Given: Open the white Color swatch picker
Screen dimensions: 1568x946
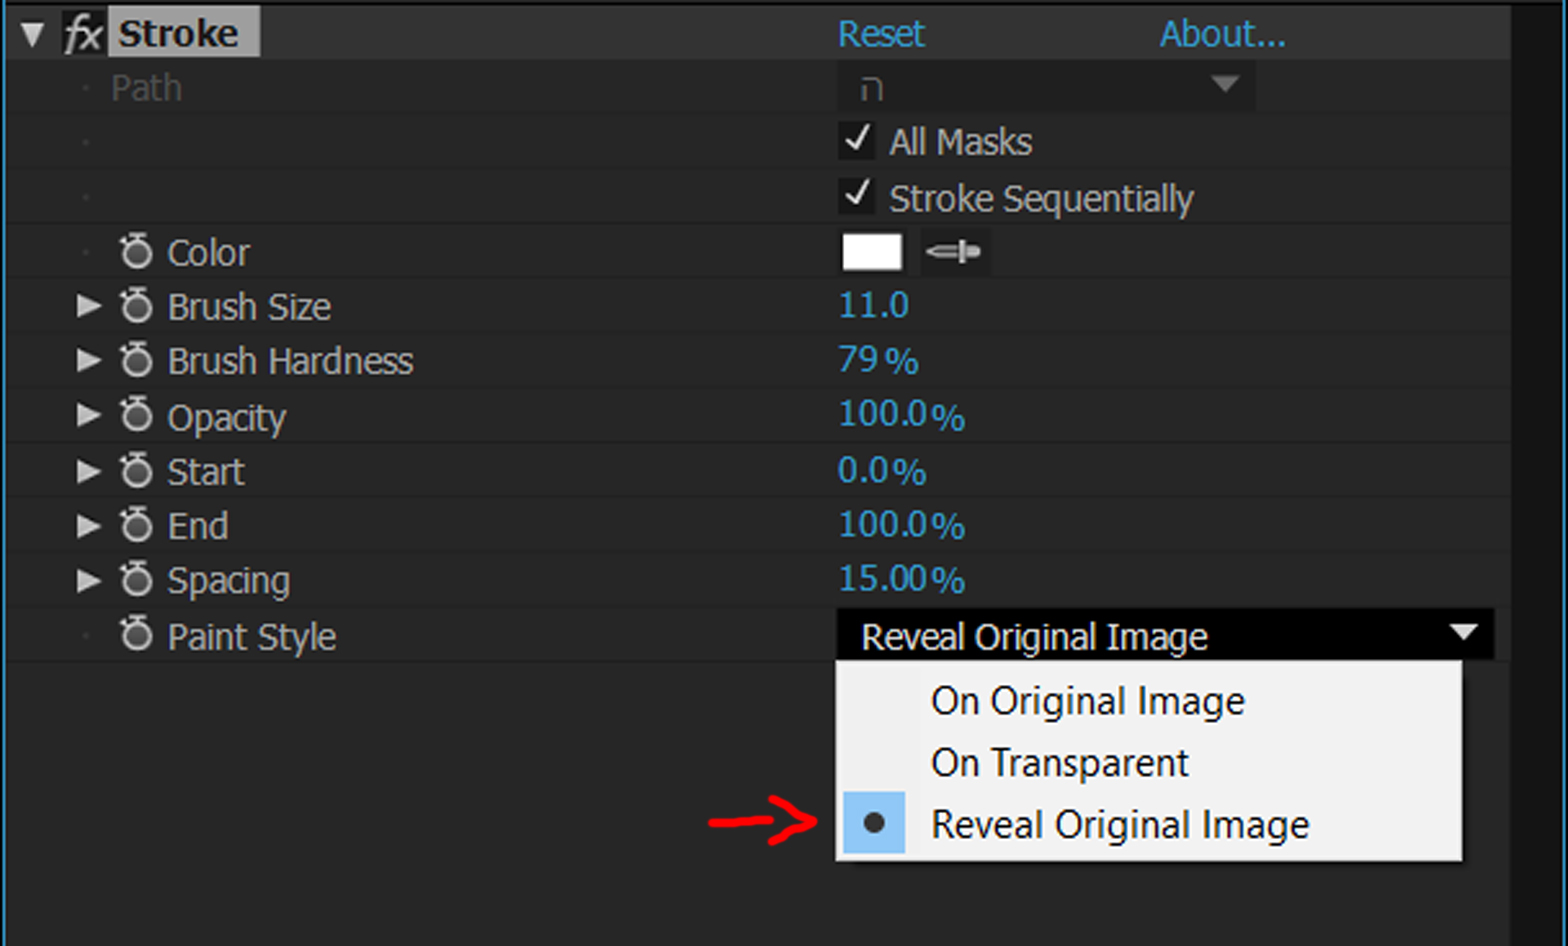Looking at the screenshot, I should tap(872, 252).
